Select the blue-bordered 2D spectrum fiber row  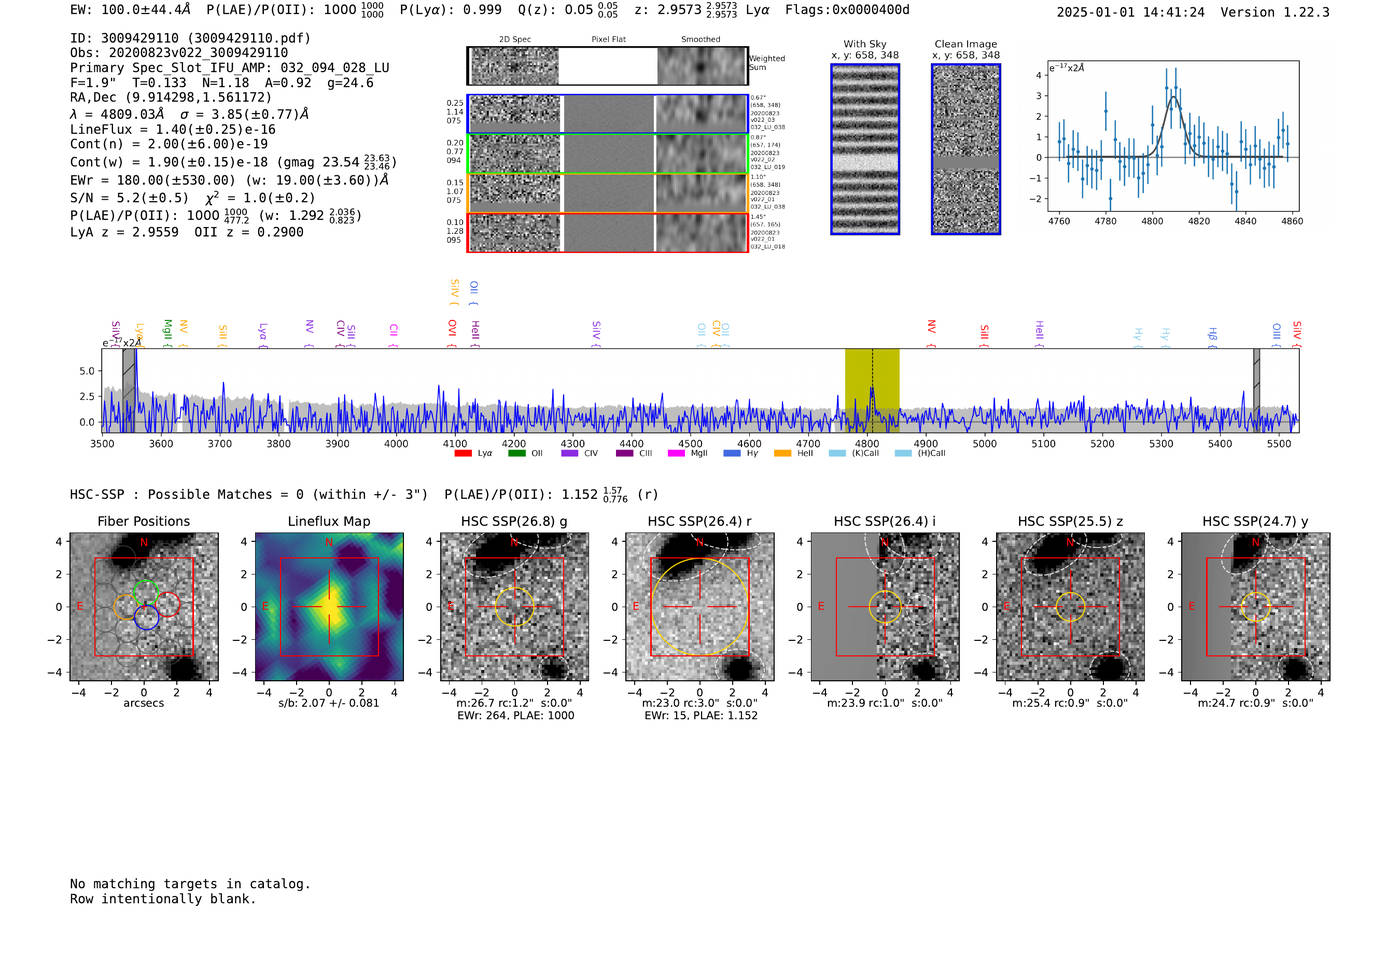(607, 114)
